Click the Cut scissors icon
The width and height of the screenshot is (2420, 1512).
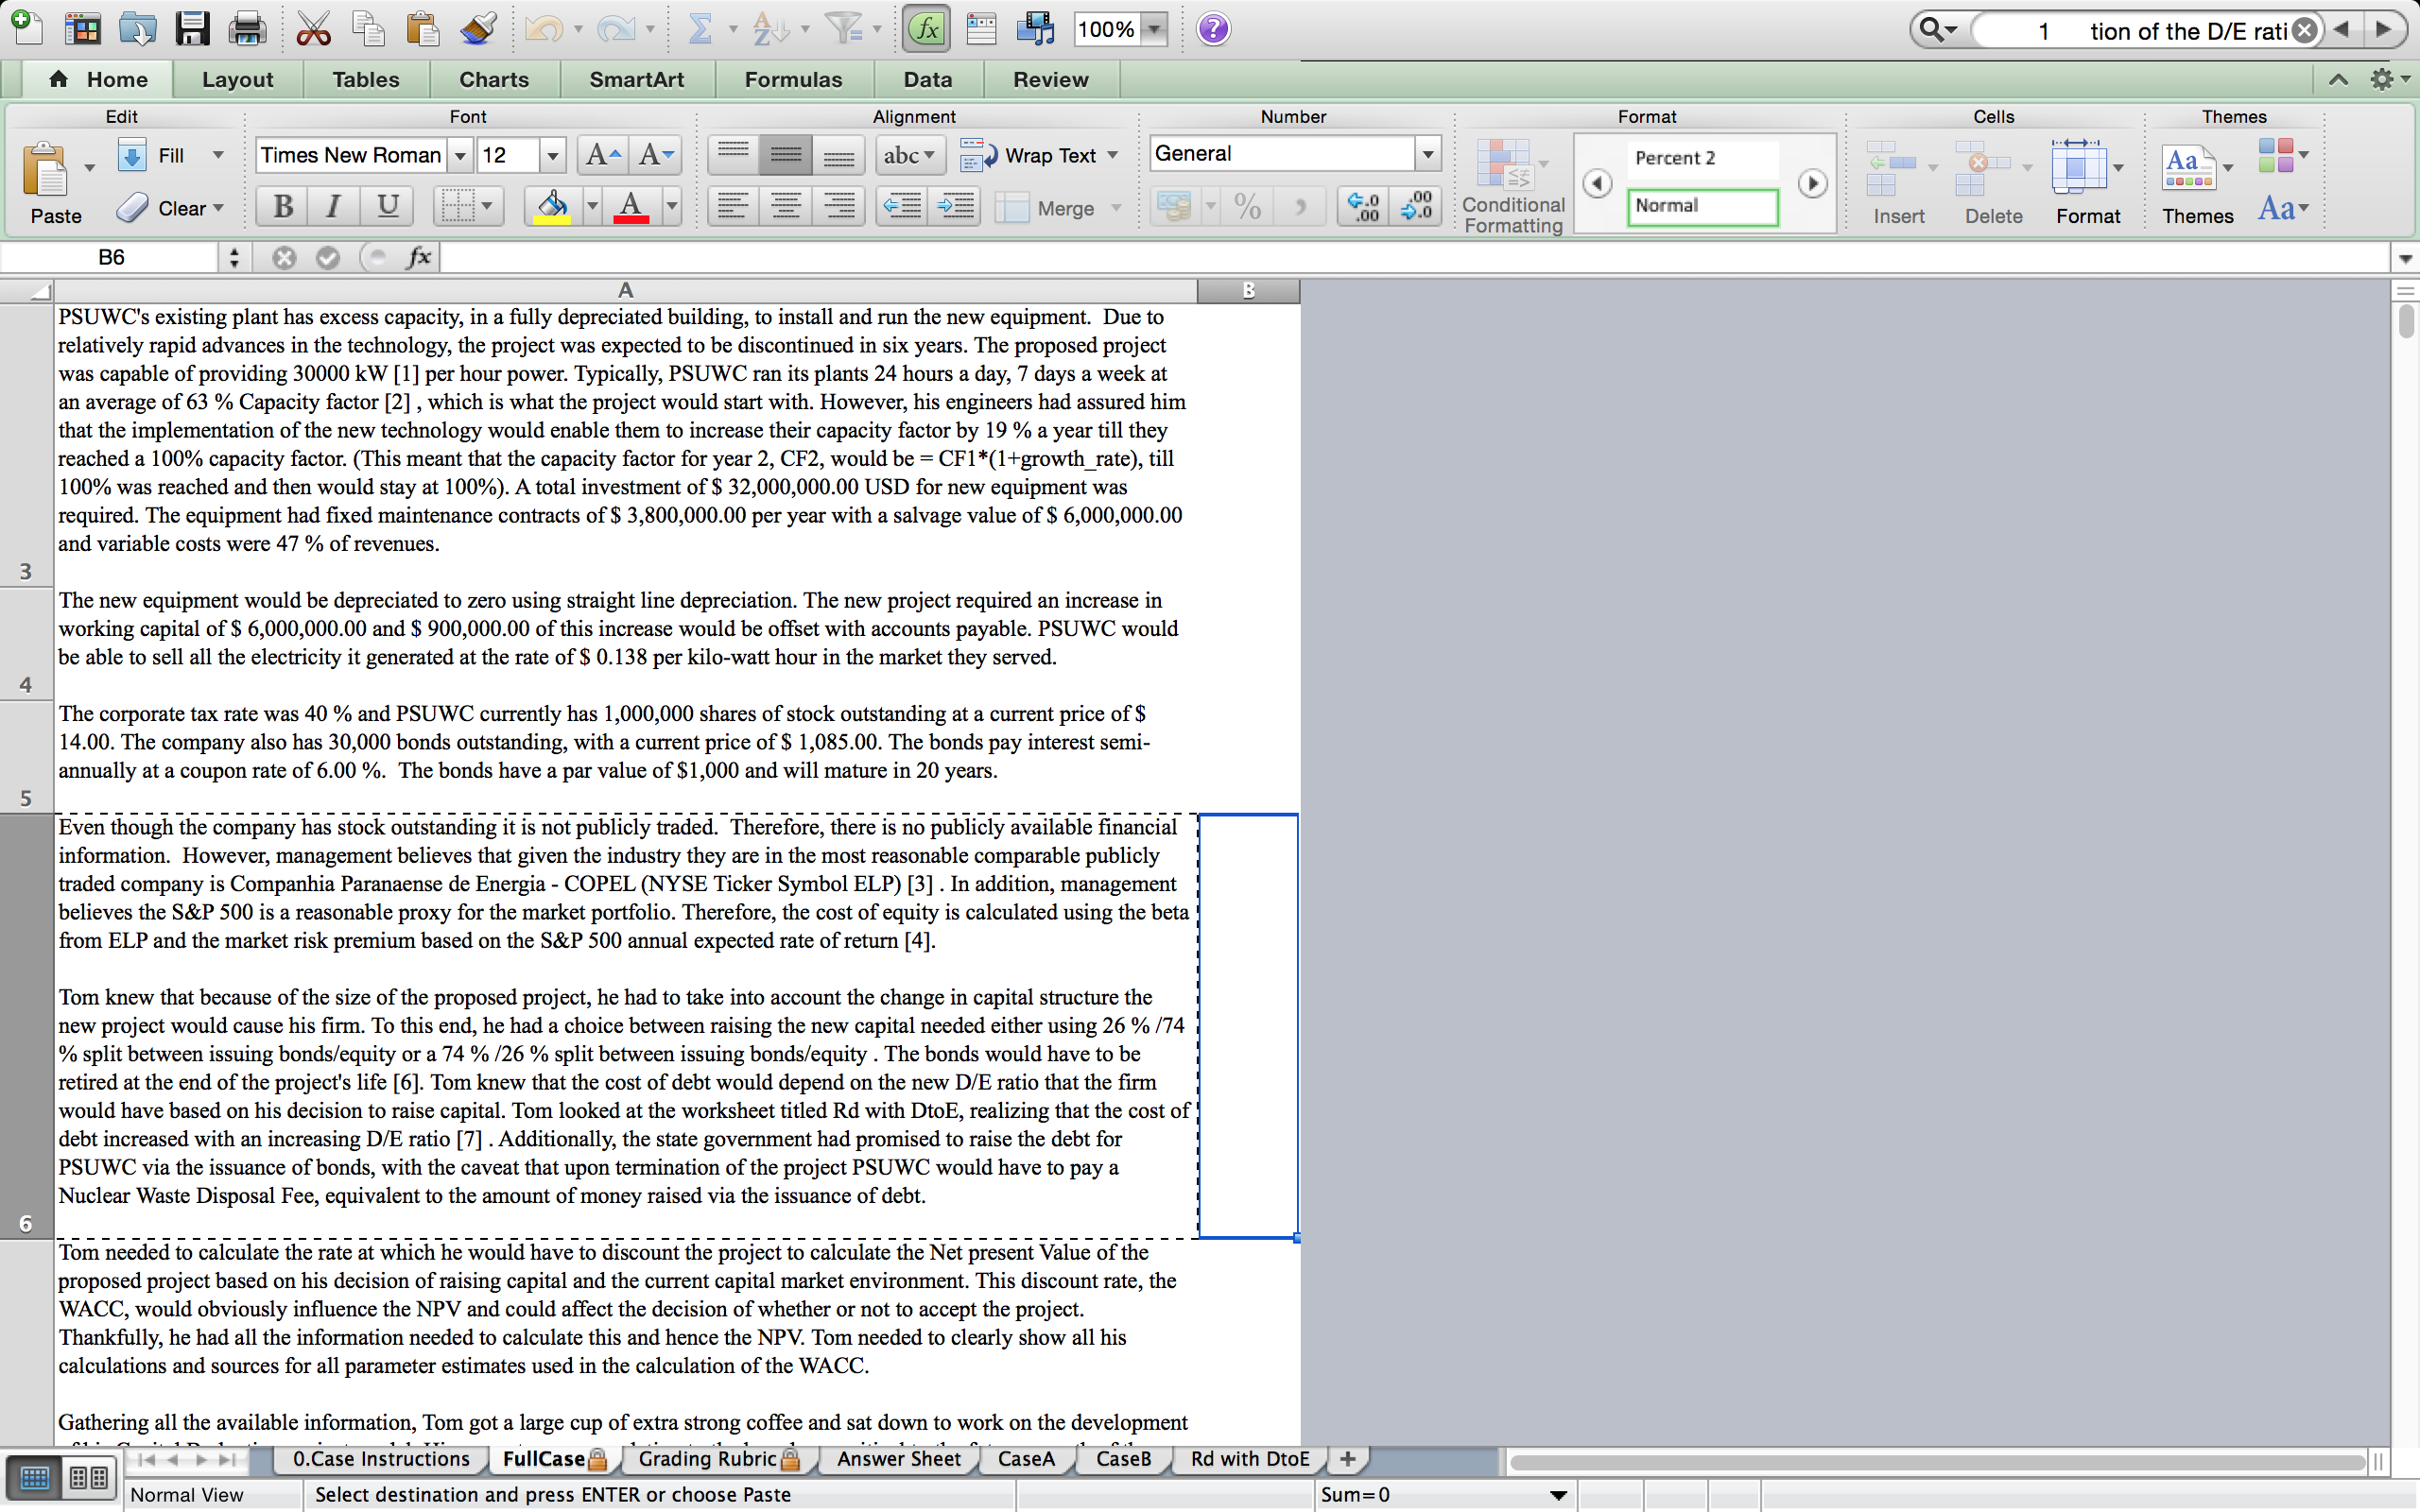(x=313, y=29)
